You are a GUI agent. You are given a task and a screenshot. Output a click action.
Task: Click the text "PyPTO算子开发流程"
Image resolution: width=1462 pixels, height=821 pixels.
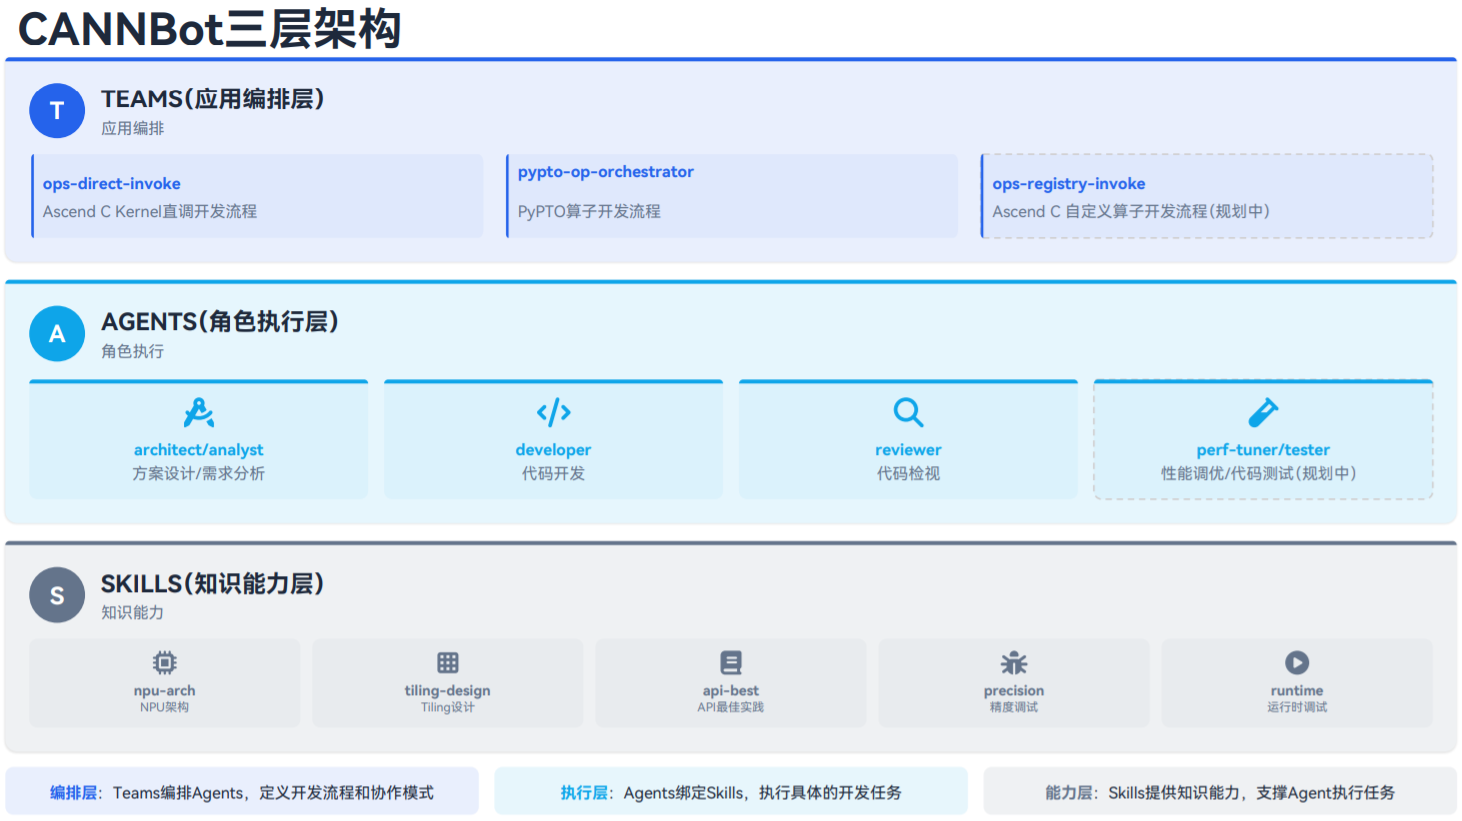[x=589, y=212]
